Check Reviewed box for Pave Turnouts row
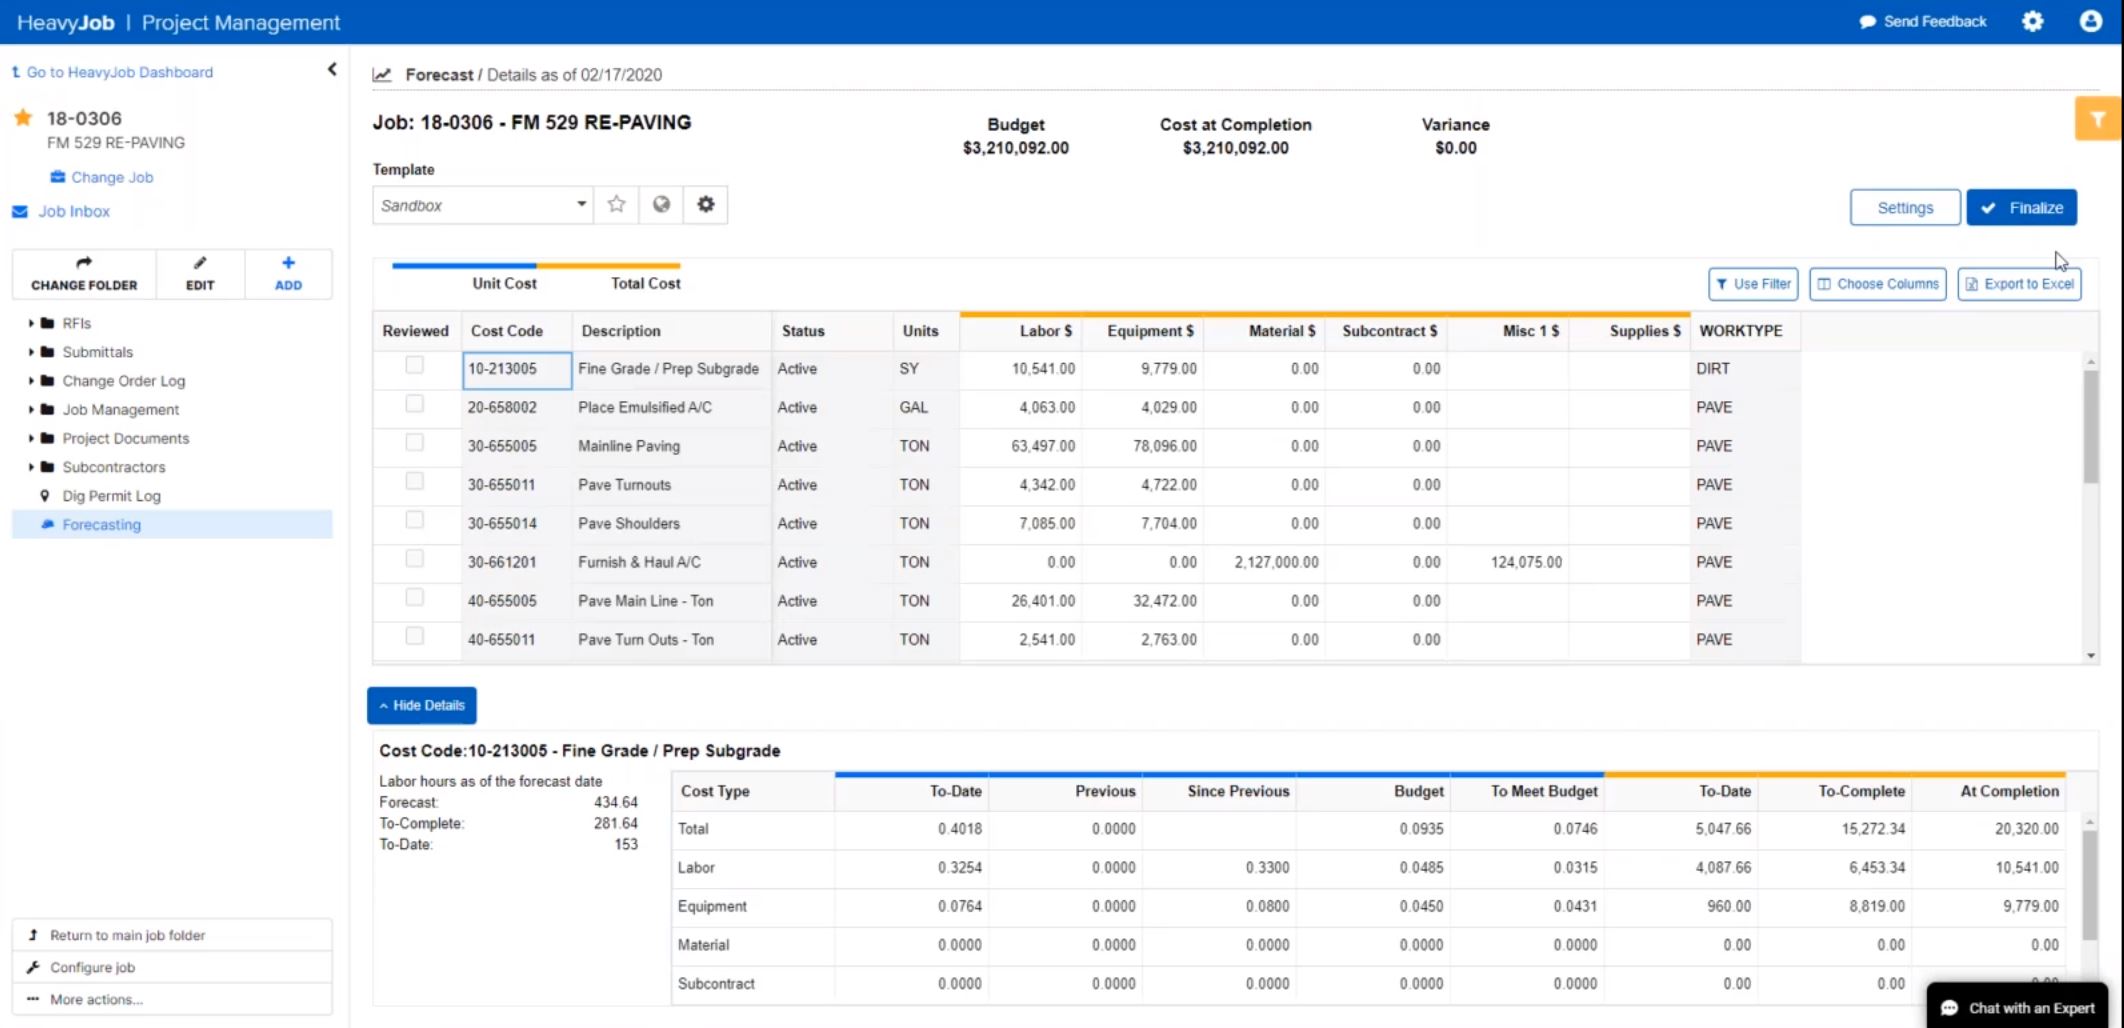Screen dimensions: 2124x1028 click(x=415, y=481)
